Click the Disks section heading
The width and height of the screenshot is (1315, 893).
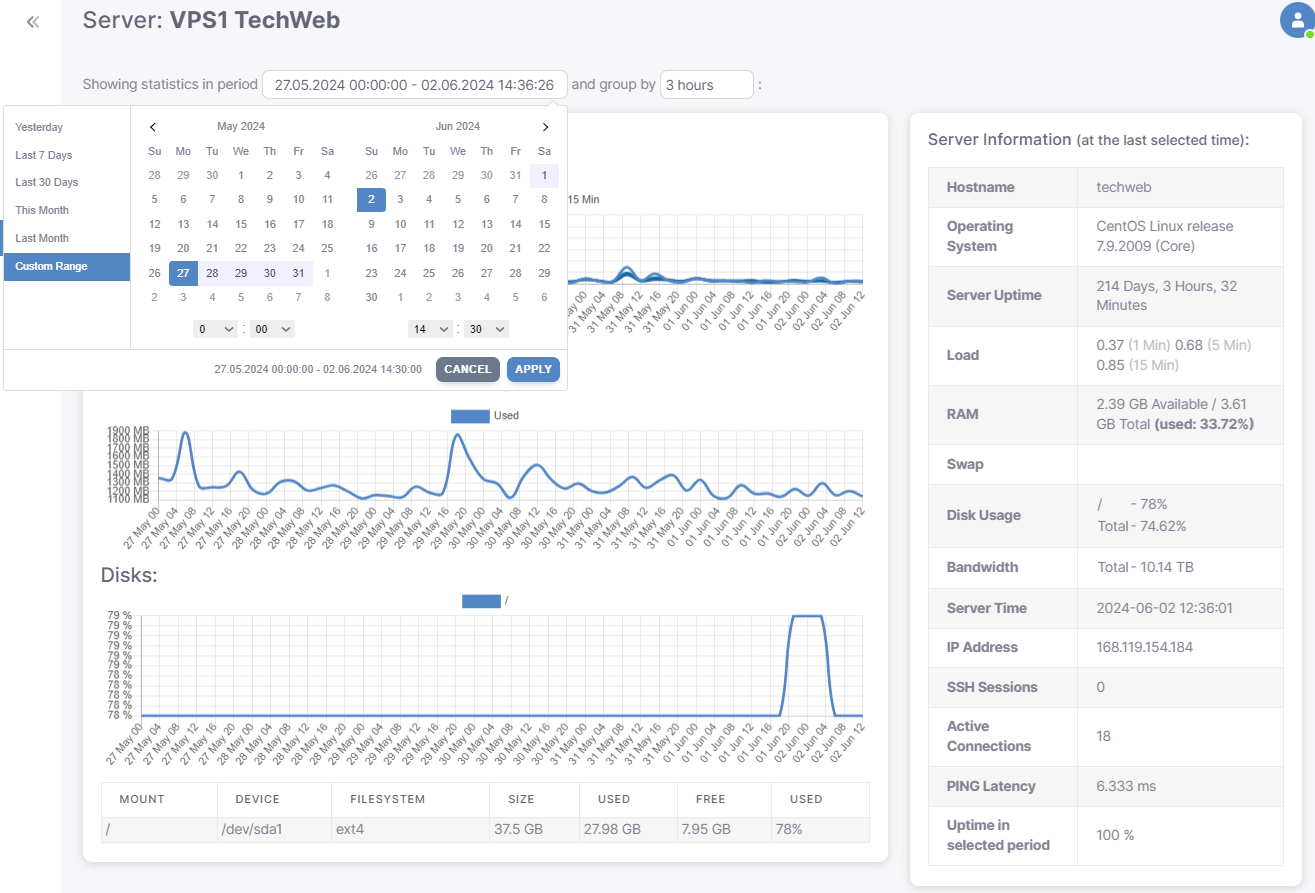click(129, 574)
